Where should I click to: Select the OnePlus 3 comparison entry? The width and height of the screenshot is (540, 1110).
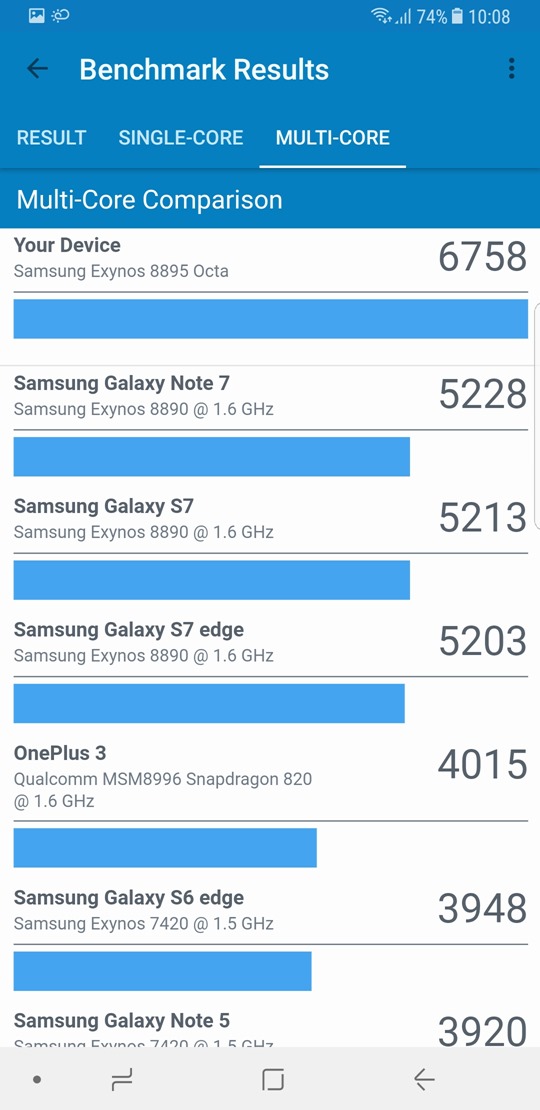pyautogui.click(x=270, y=777)
